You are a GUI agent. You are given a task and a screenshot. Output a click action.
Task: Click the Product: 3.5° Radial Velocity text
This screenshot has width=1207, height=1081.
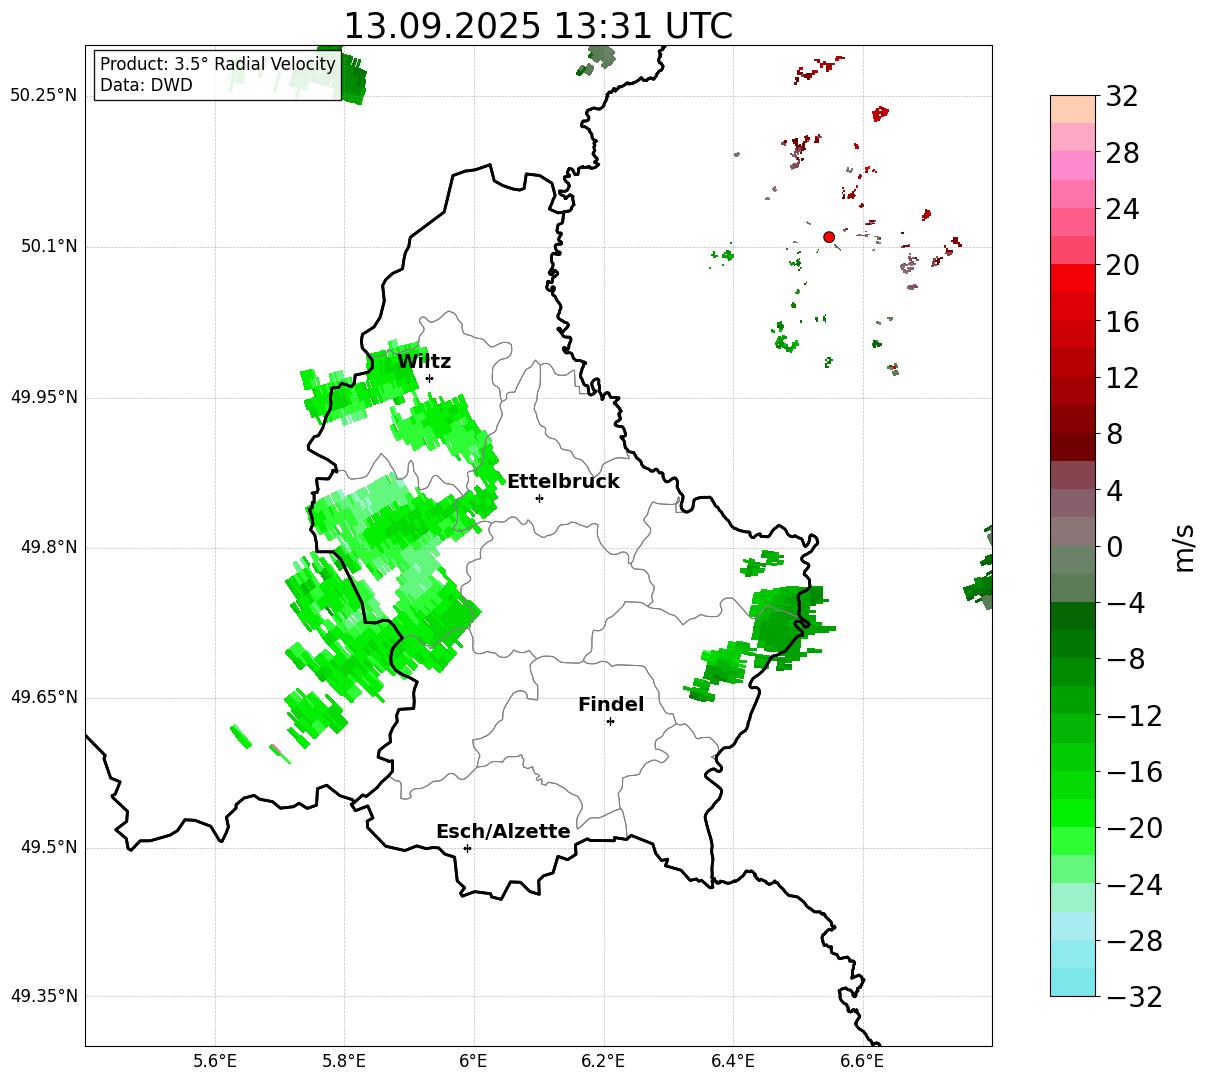click(x=218, y=64)
